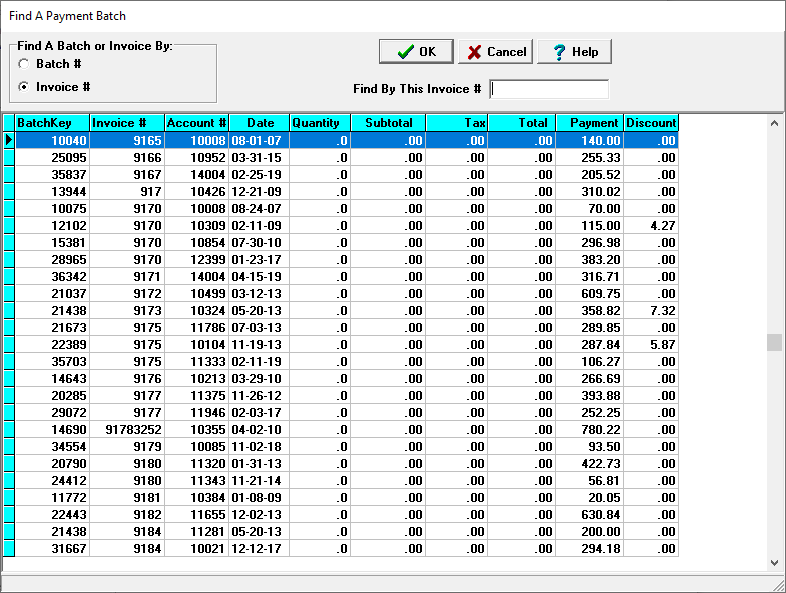Click the vertical scrollbar thumb
786x593 pixels.
(774, 342)
